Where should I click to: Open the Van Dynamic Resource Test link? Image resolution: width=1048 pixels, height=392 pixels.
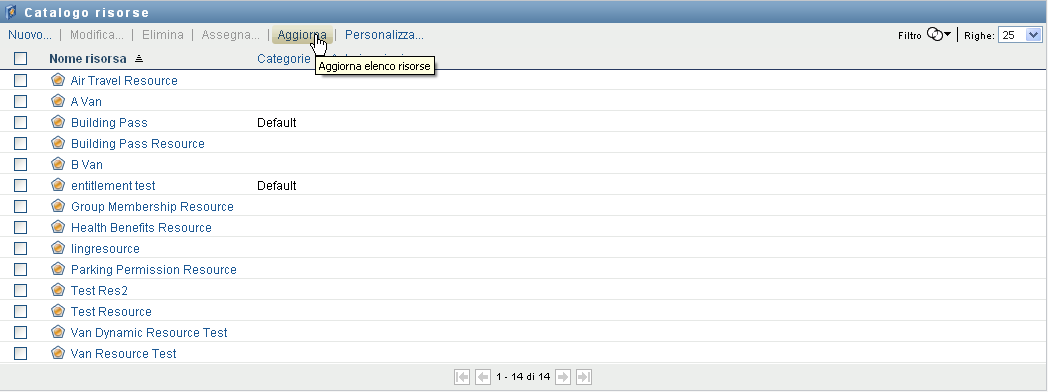click(149, 332)
